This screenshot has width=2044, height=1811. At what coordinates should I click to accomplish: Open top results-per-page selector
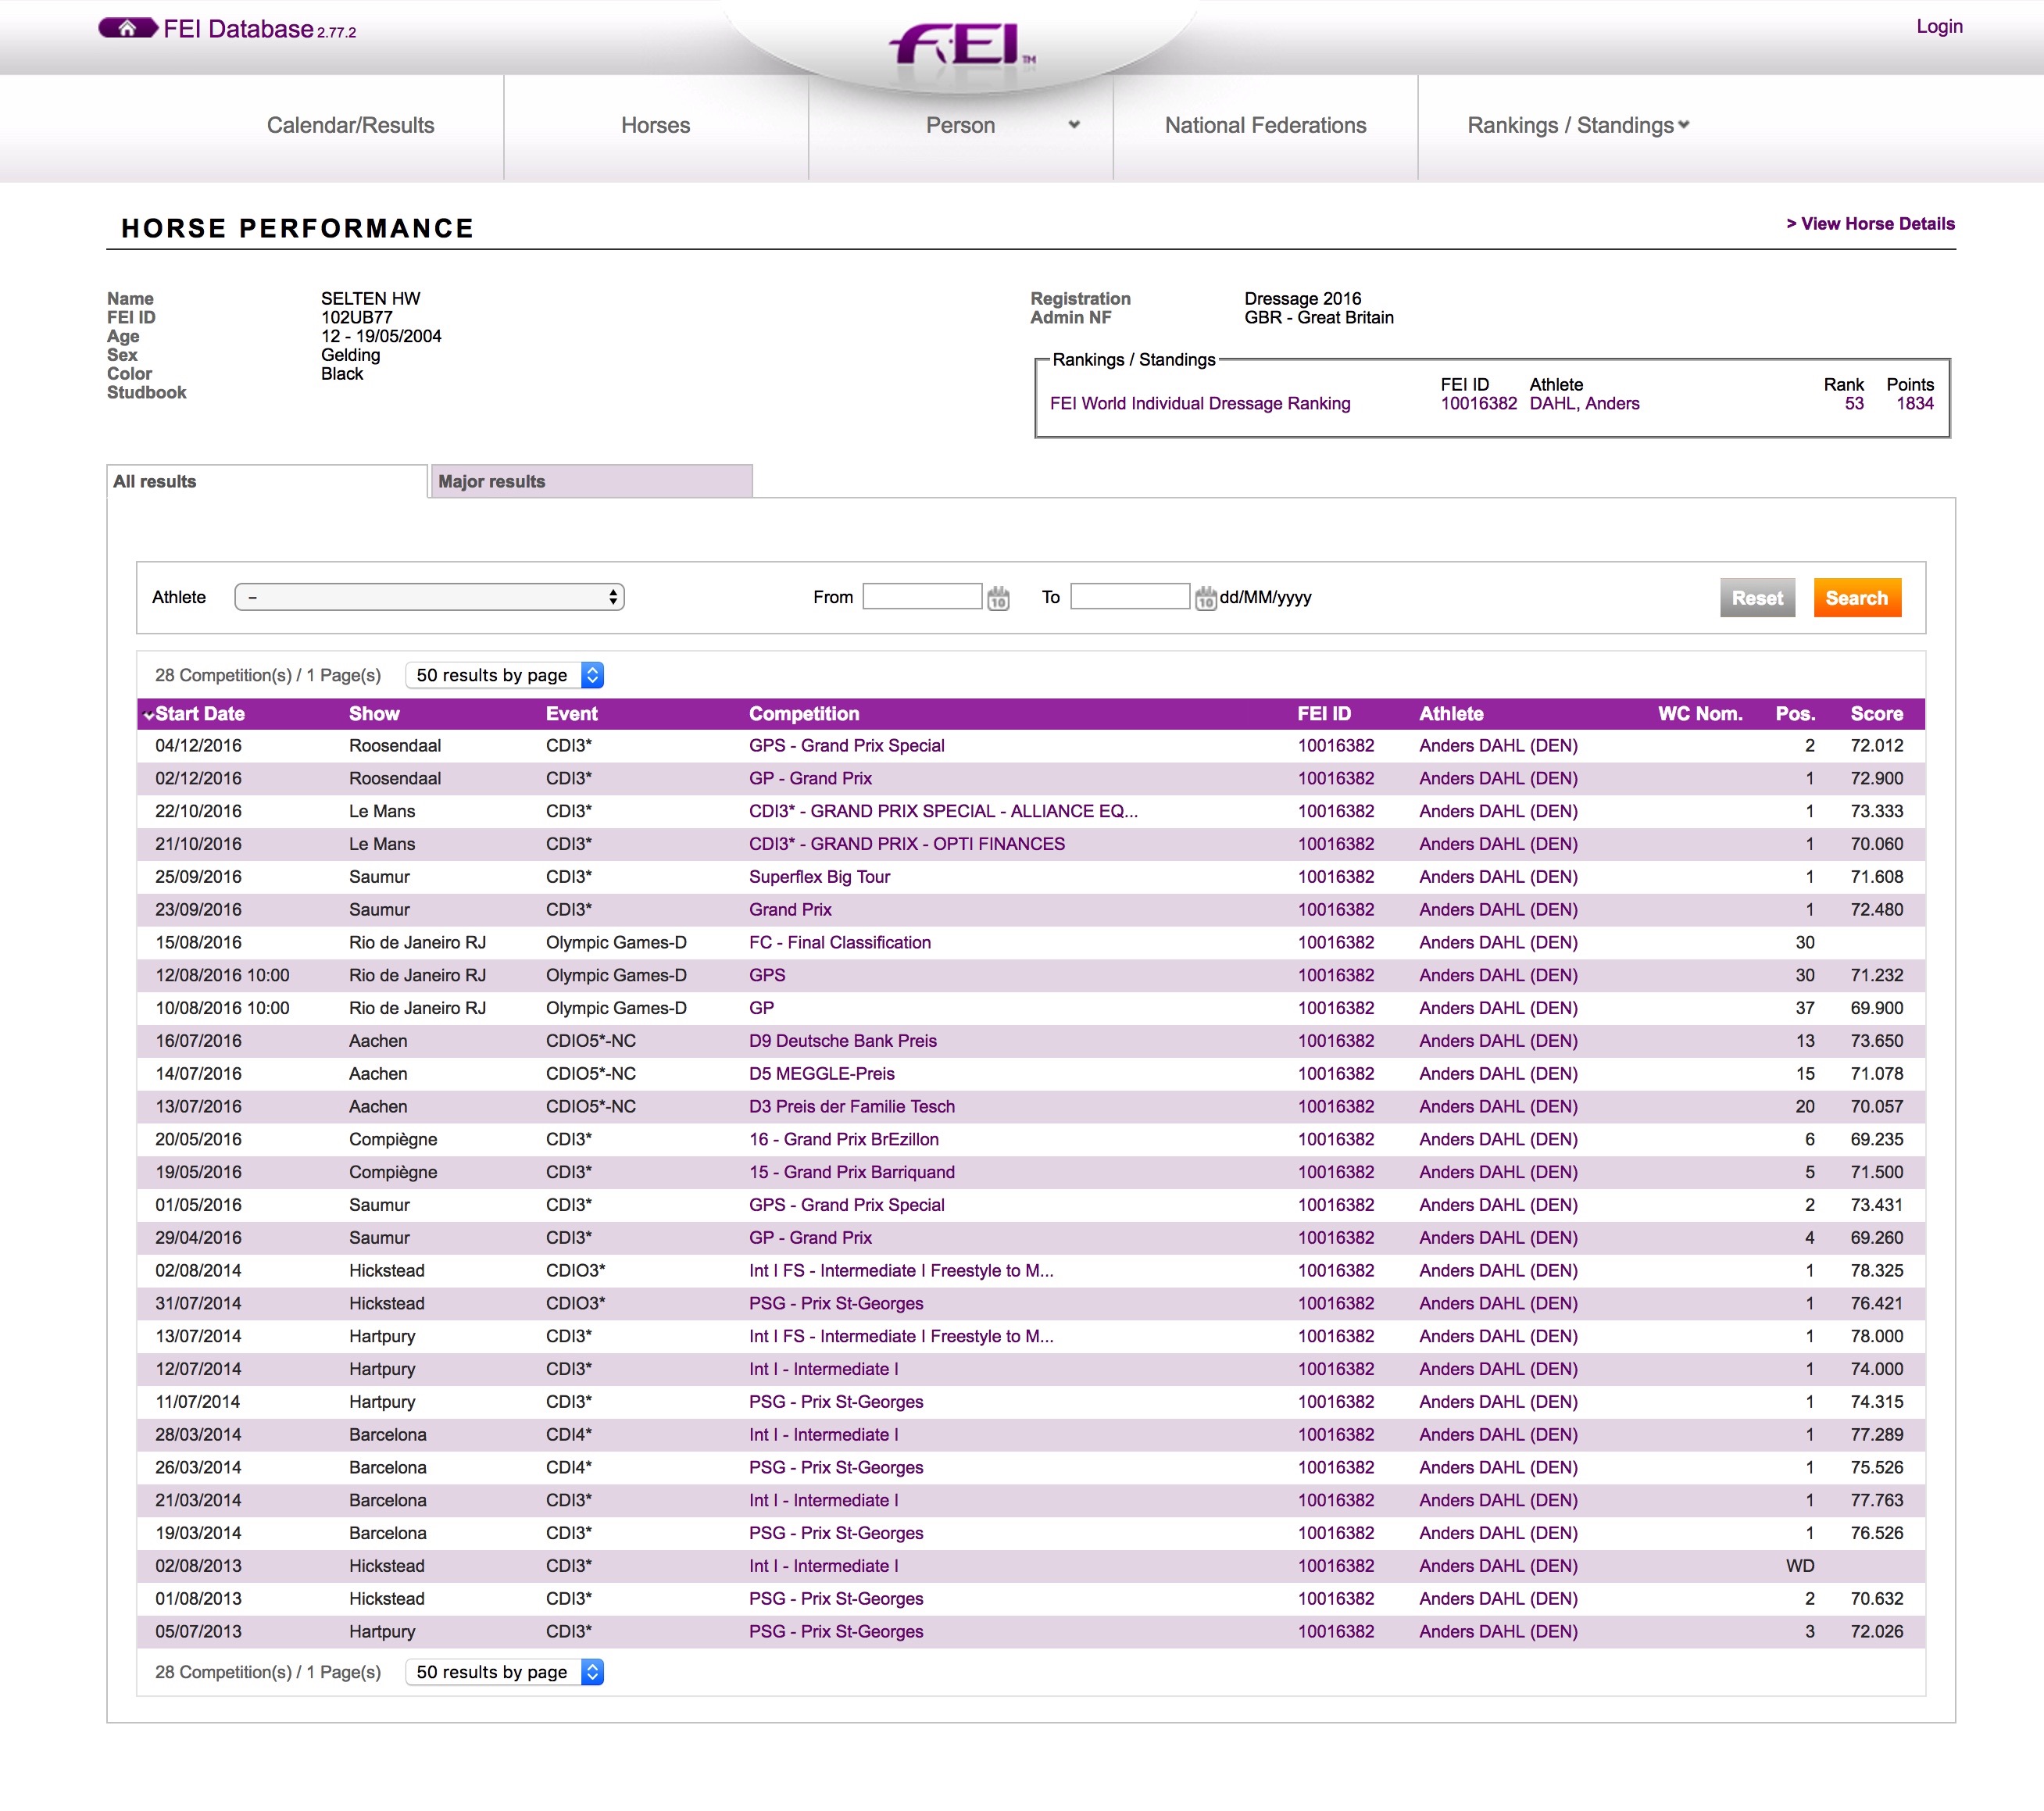coord(504,675)
